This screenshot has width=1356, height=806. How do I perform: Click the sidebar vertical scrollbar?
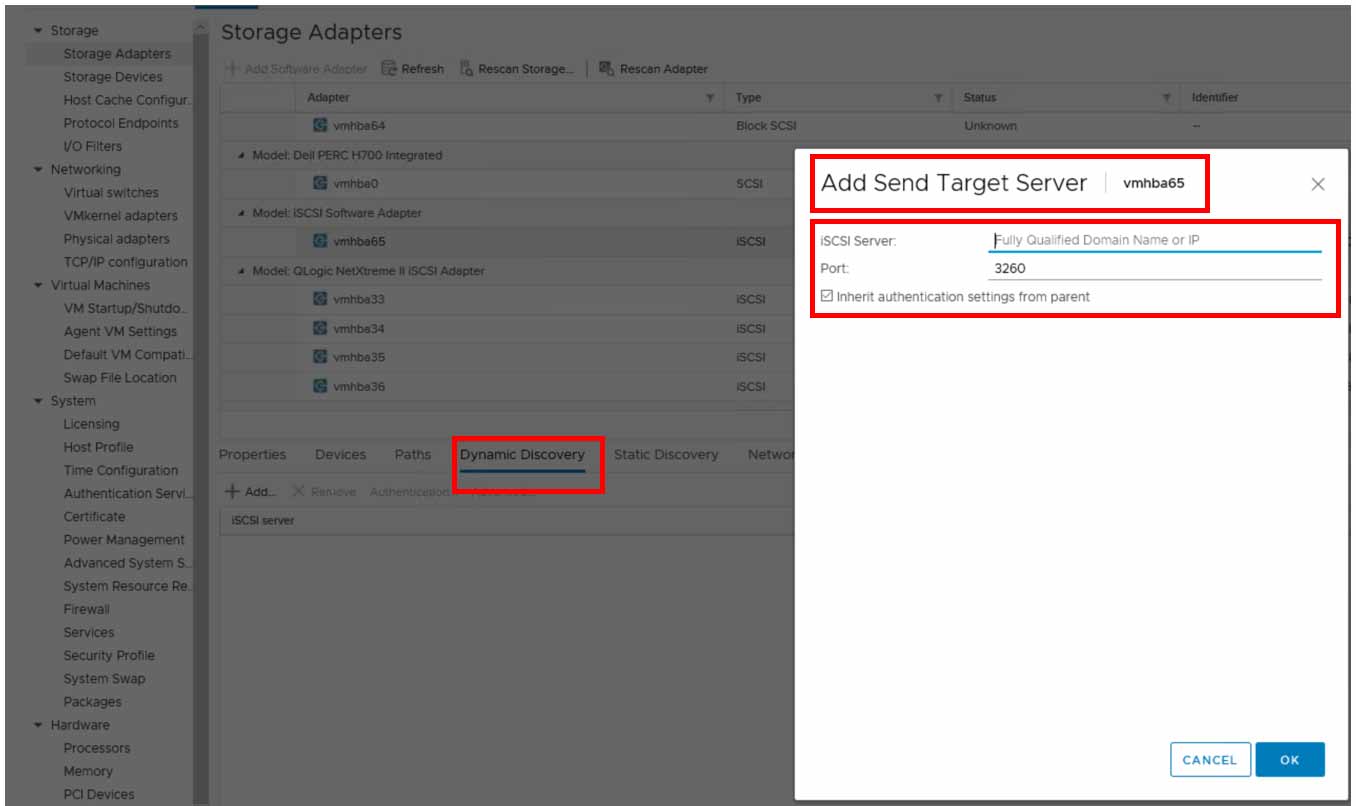(x=202, y=412)
